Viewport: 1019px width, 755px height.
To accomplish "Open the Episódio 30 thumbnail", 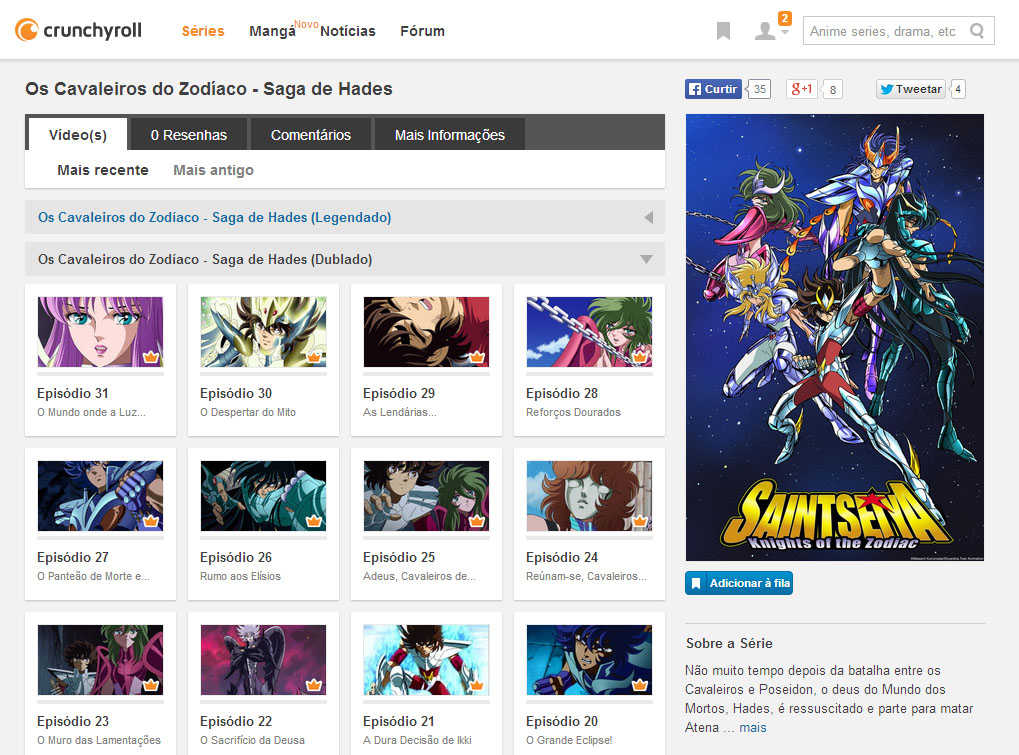I will tap(264, 332).
